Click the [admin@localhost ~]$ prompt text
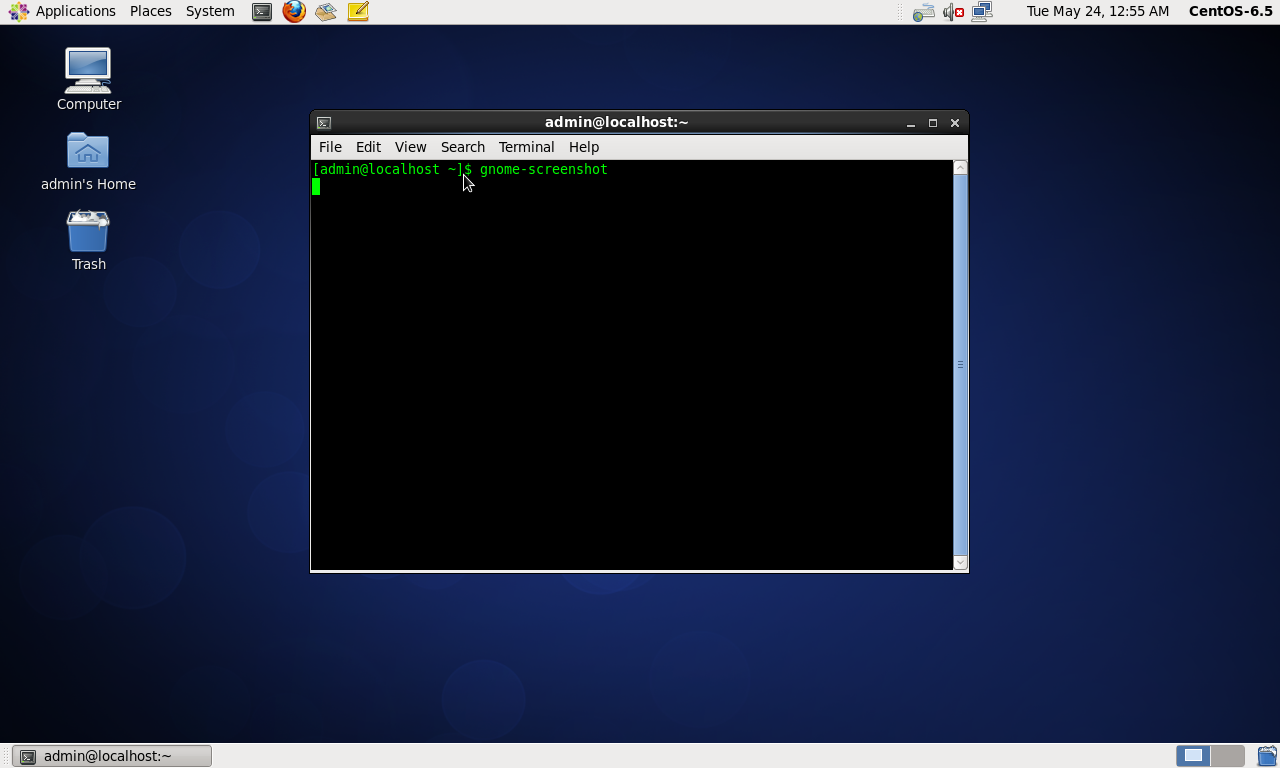Image resolution: width=1280 pixels, height=768 pixels. pos(392,169)
